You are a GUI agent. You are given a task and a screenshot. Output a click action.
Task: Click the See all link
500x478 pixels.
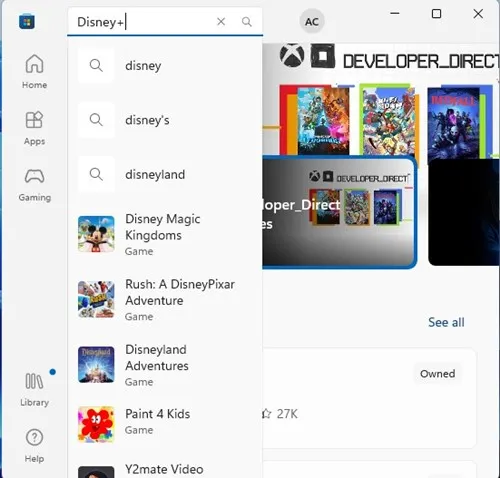446,322
